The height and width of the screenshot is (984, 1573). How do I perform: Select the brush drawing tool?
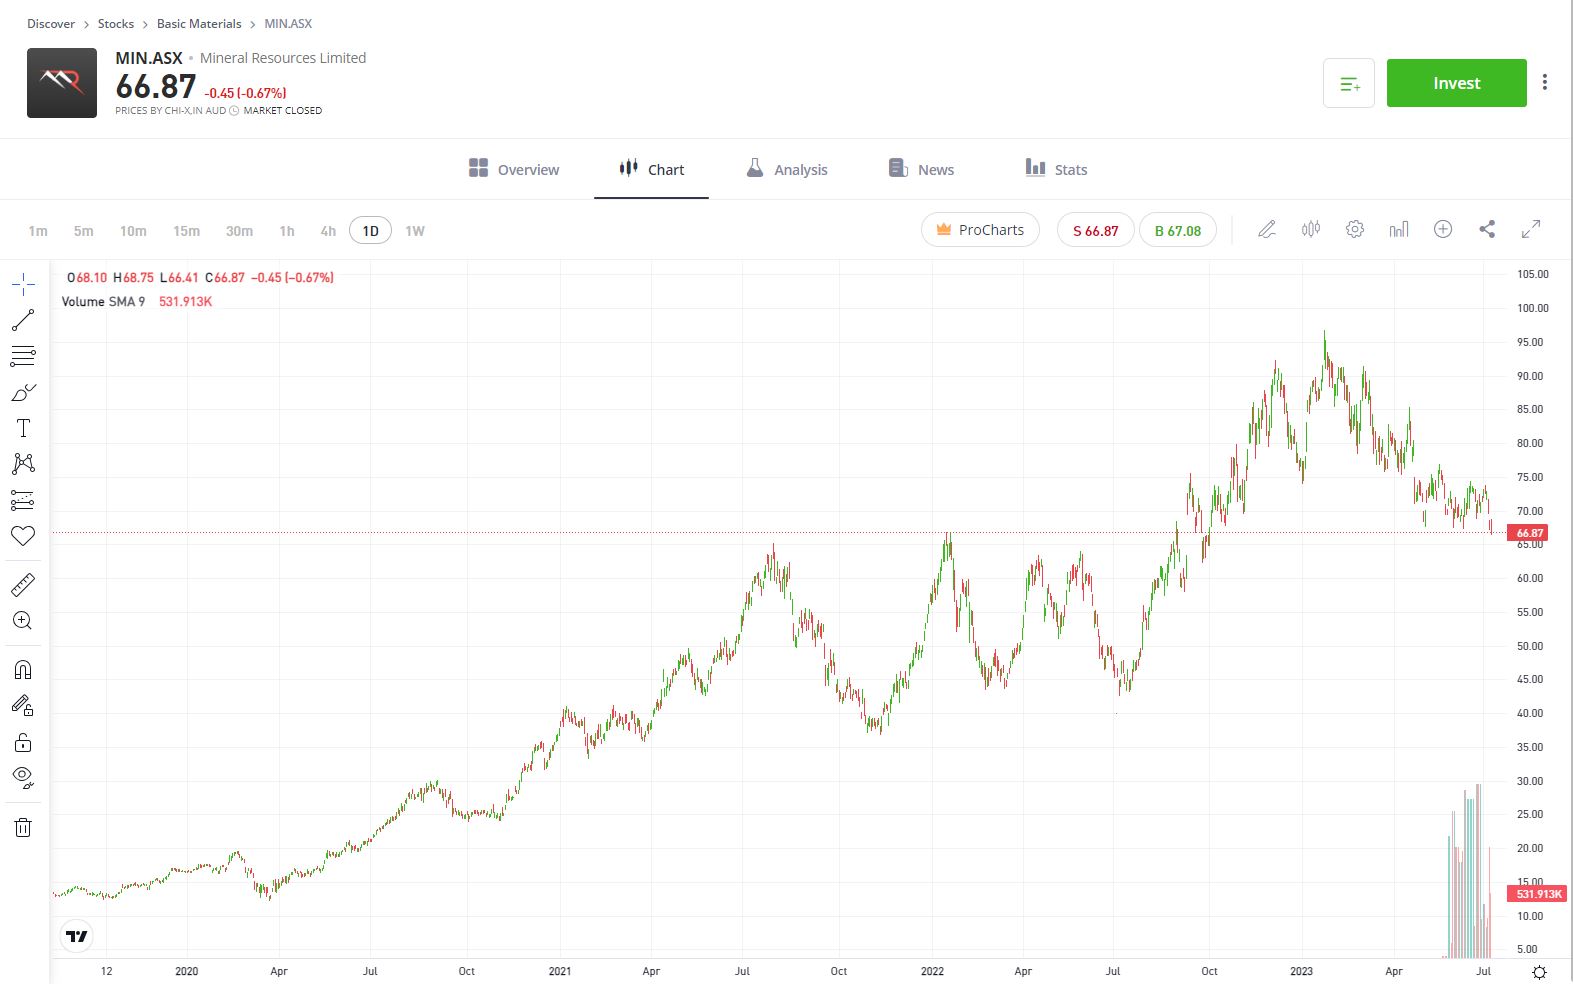pos(23,392)
